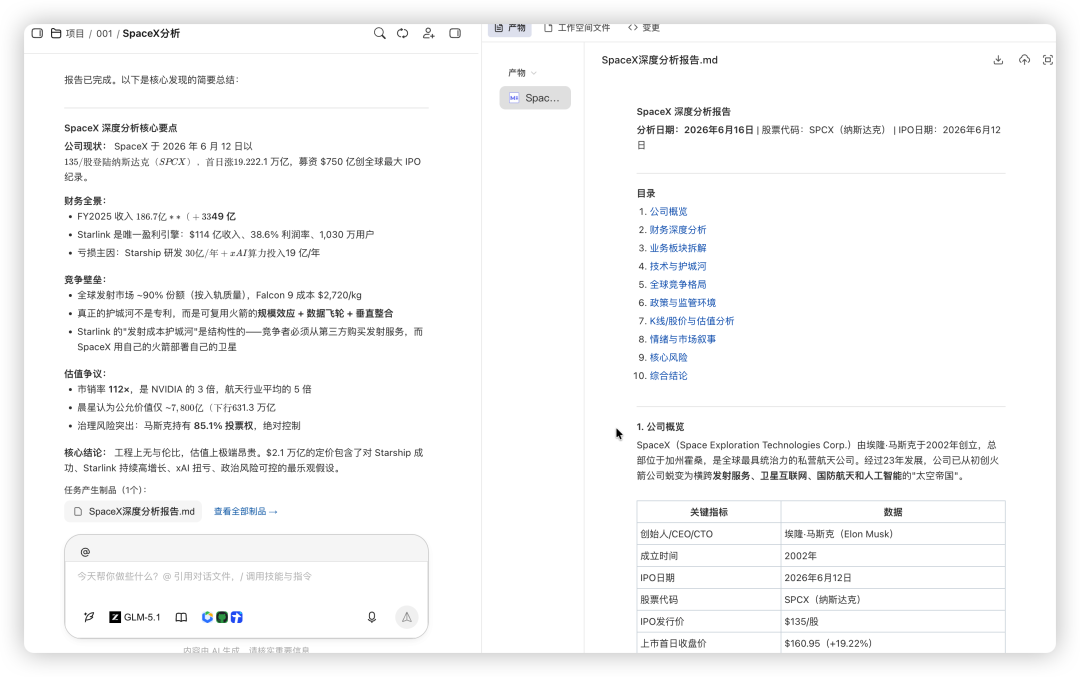Jump to 技术与护城河 section link
The width and height of the screenshot is (1080, 677).
tap(678, 267)
